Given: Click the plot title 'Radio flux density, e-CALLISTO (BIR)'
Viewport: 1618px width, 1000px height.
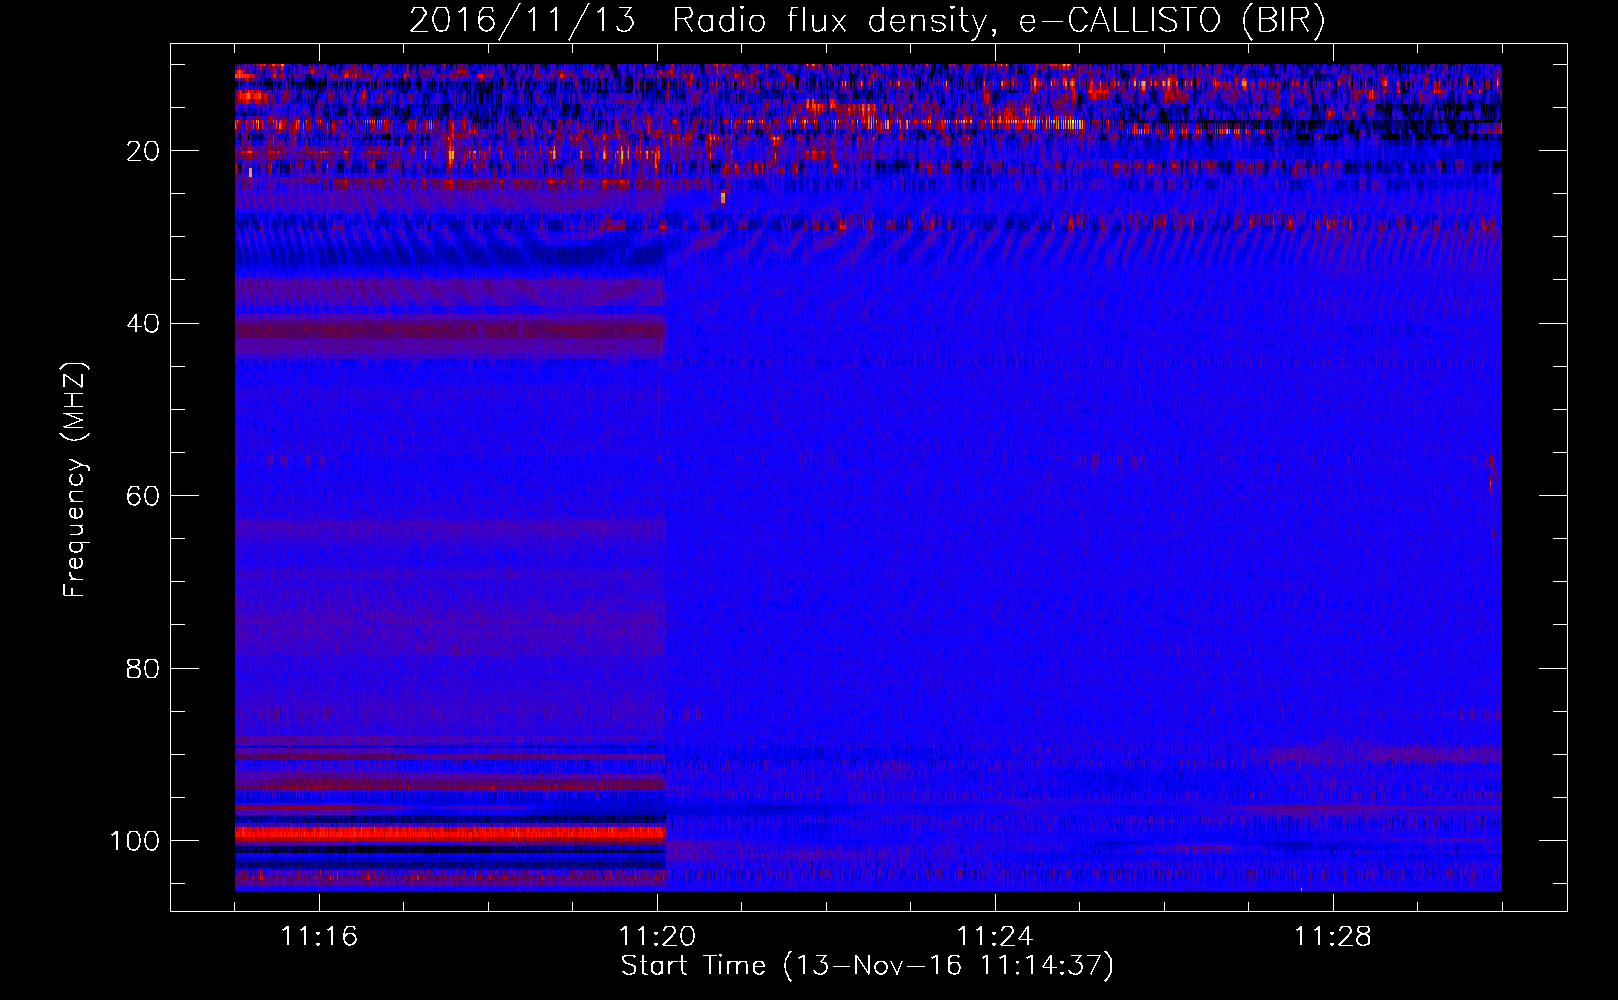Looking at the screenshot, I should click(998, 21).
